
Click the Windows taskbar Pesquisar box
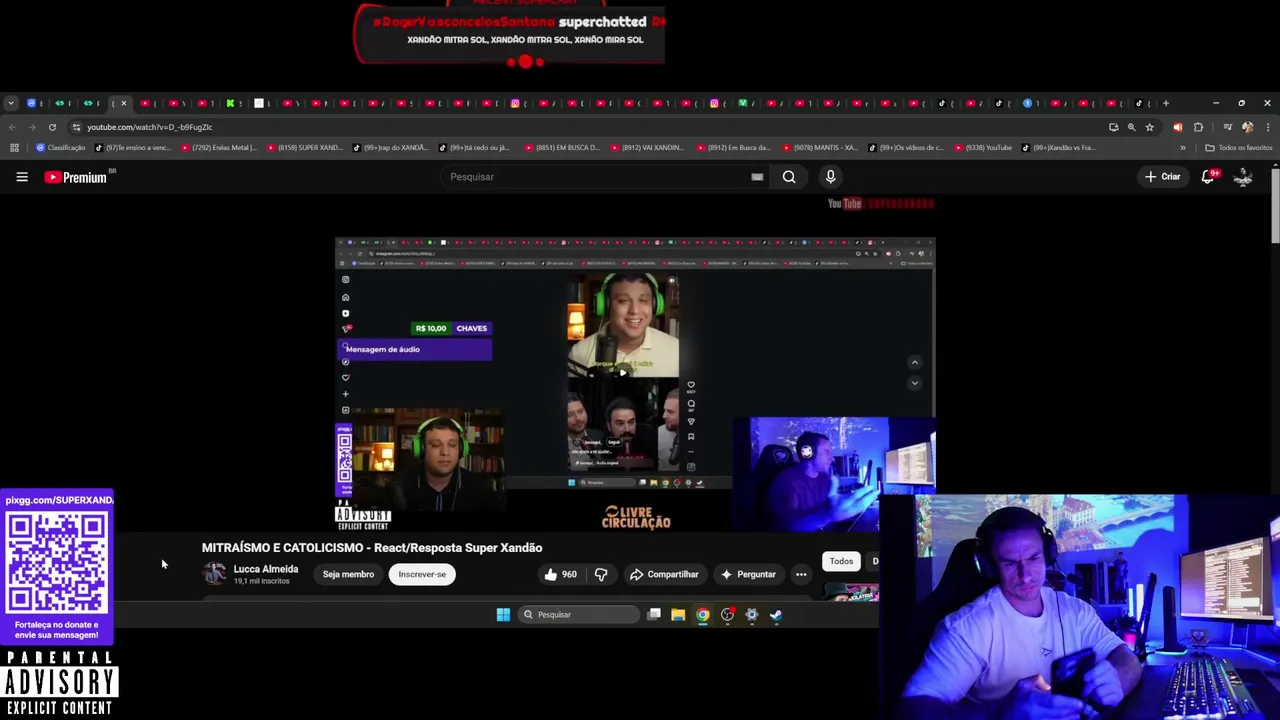(x=578, y=615)
